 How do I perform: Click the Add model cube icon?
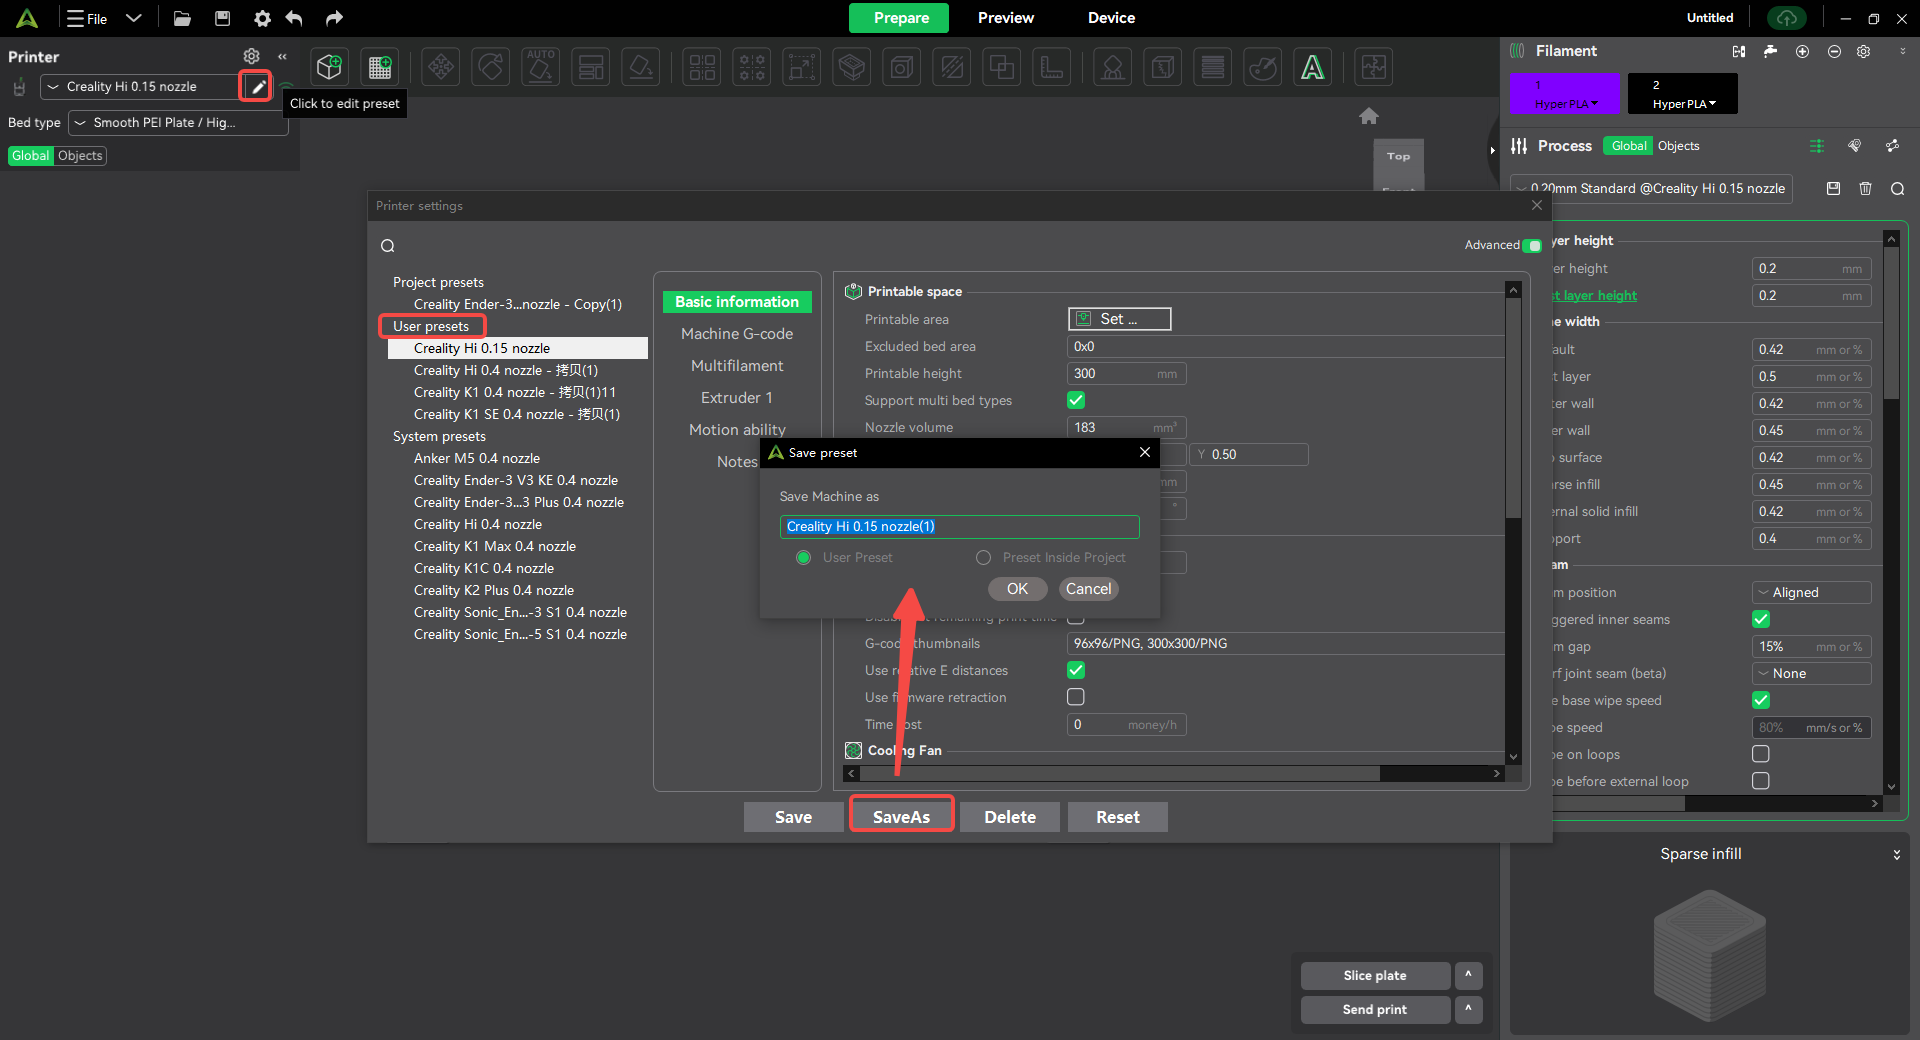[x=329, y=67]
